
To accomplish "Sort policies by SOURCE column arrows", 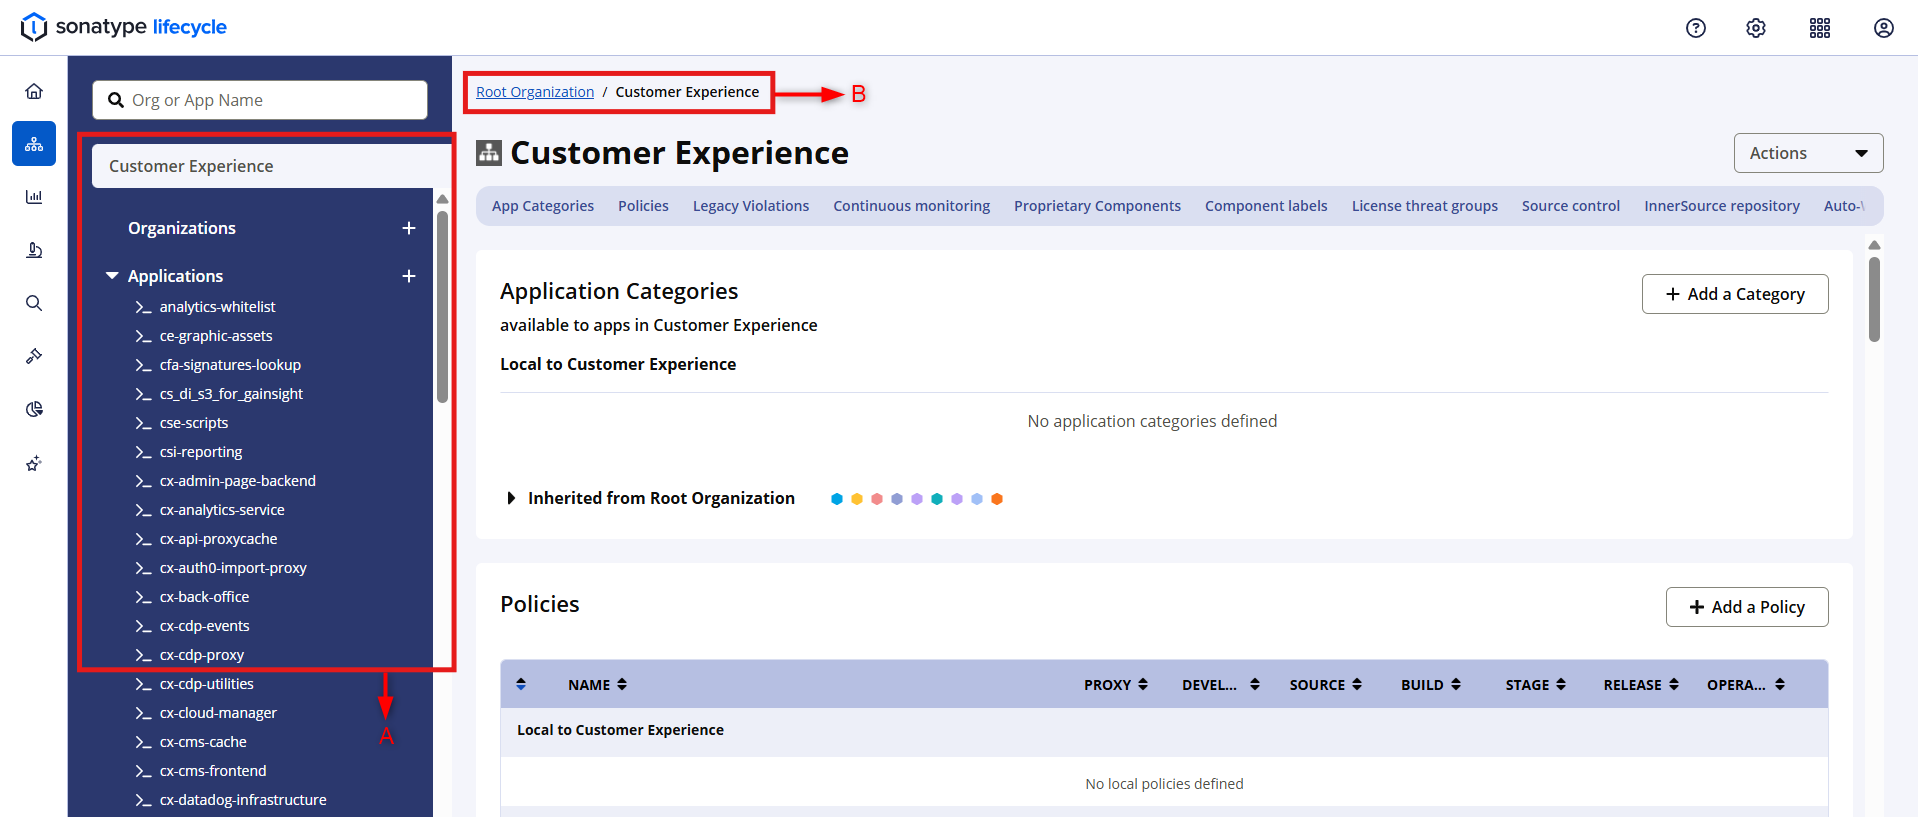I will (1357, 685).
